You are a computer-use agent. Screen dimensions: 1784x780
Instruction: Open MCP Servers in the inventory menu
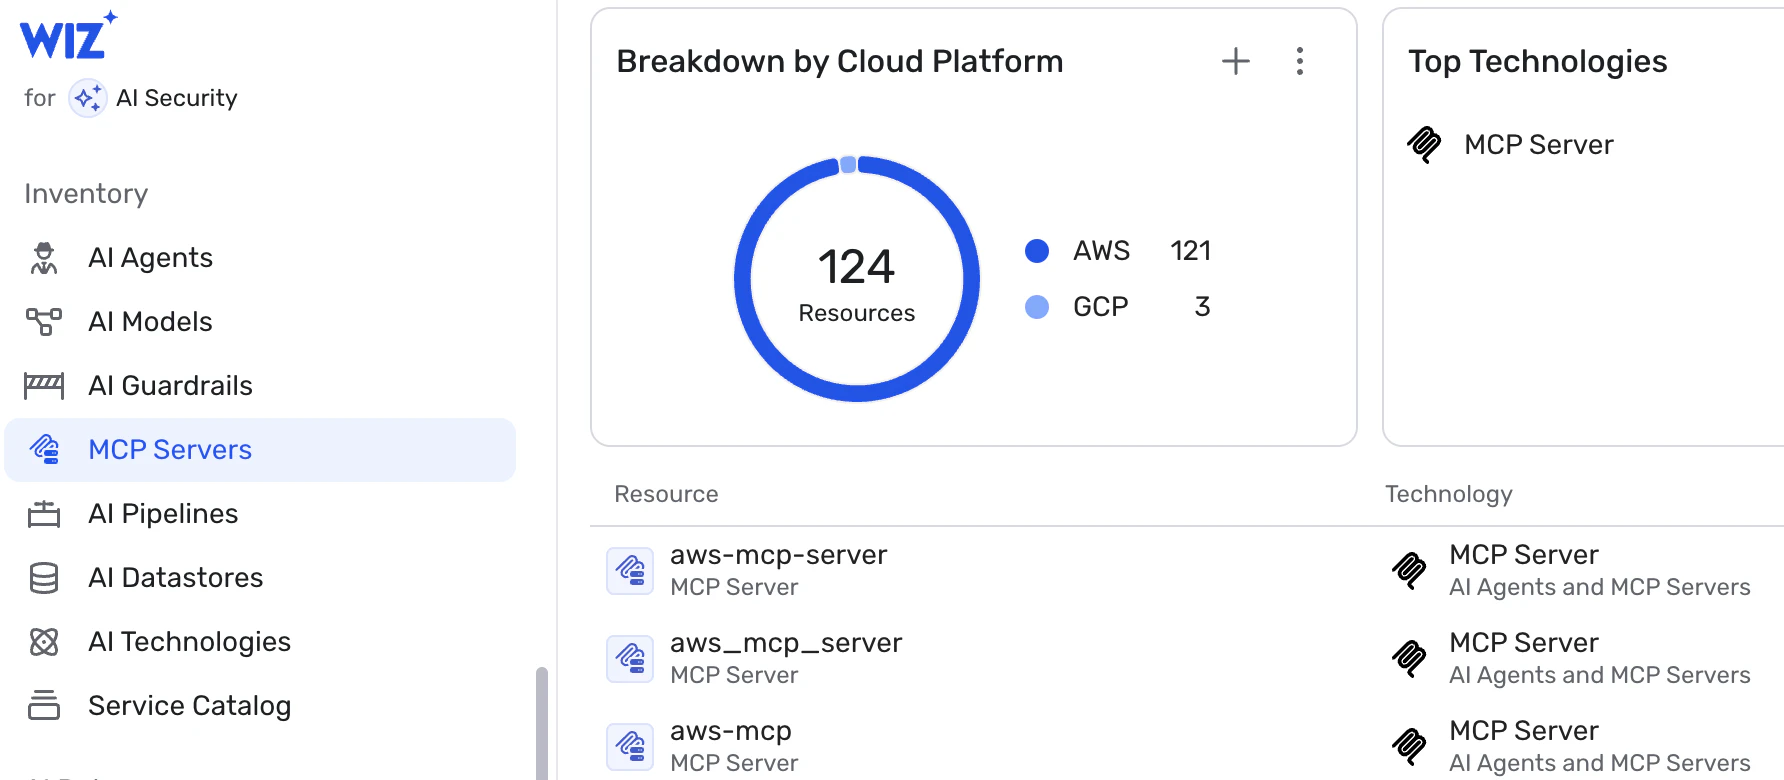(x=170, y=450)
